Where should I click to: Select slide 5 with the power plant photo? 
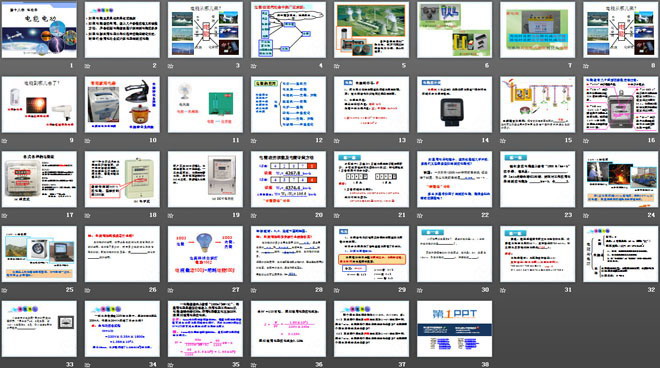(372, 30)
